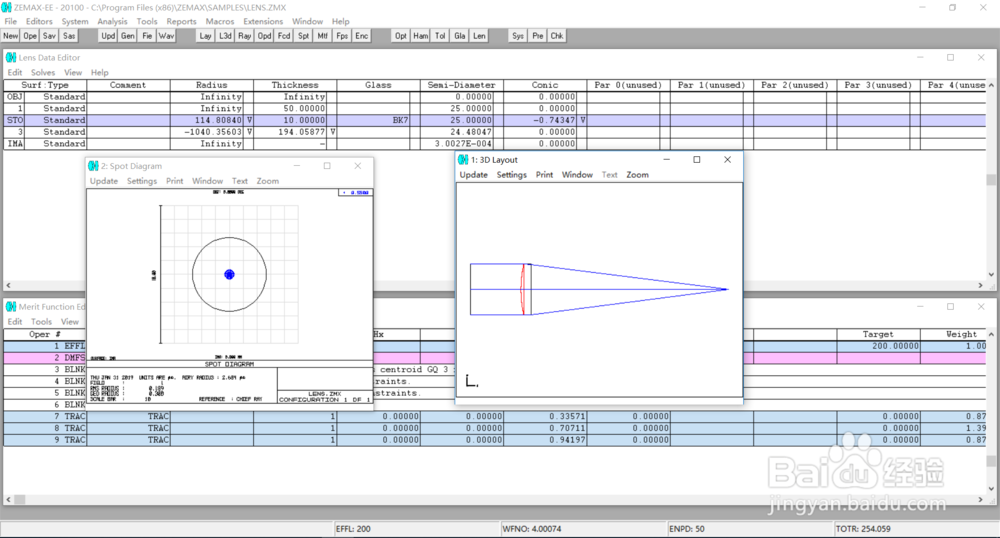Screen dimensions: 1000x538
Task: Open Ray fan with Ray button
Action: [x=244, y=36]
